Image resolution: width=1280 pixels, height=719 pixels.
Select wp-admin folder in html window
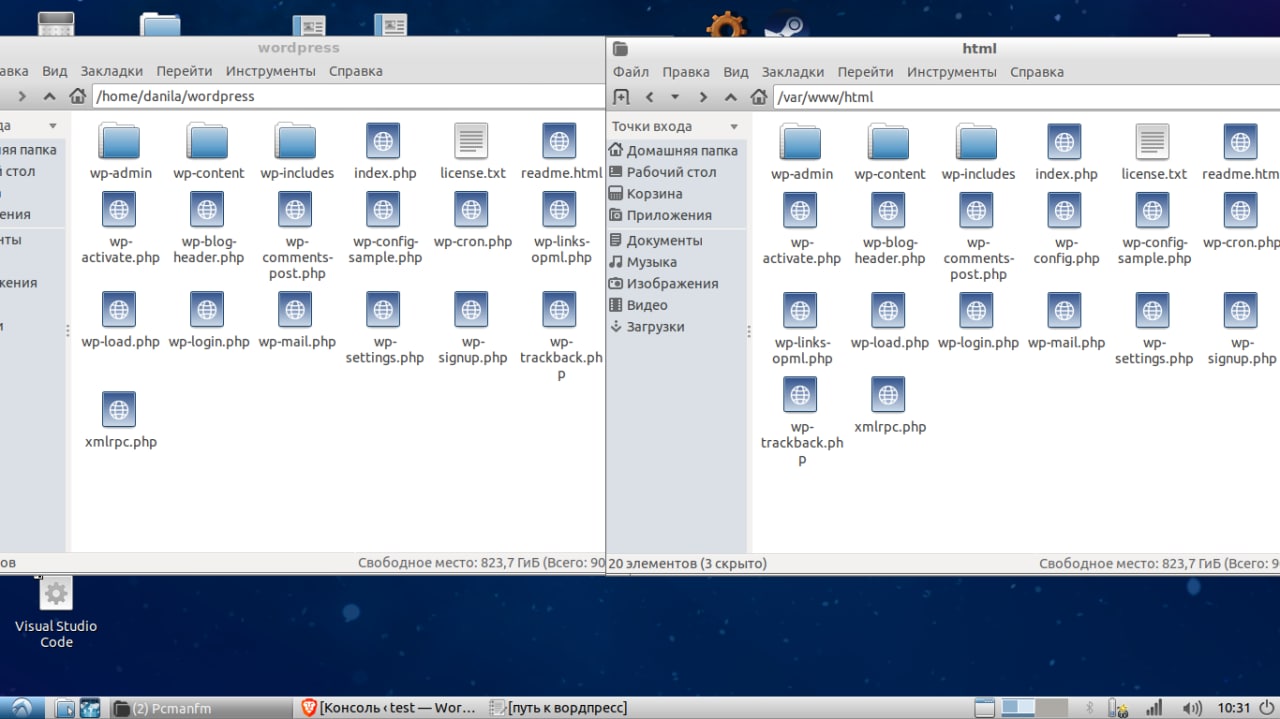801,152
